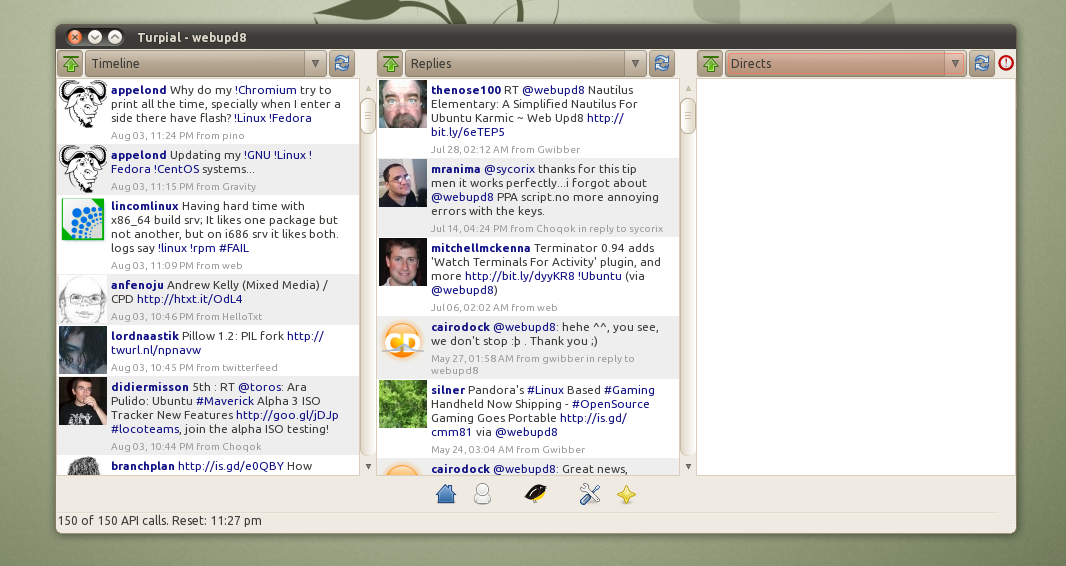Open the mranima username link
The height and width of the screenshot is (566, 1066).
tap(455, 169)
